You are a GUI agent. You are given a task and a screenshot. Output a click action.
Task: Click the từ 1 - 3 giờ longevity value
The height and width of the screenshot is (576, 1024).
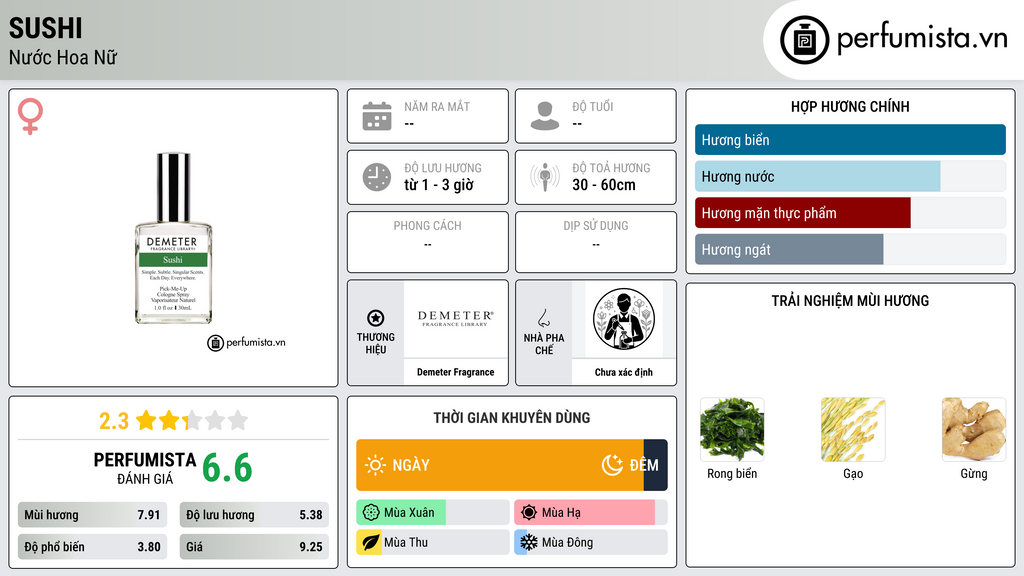click(x=438, y=185)
